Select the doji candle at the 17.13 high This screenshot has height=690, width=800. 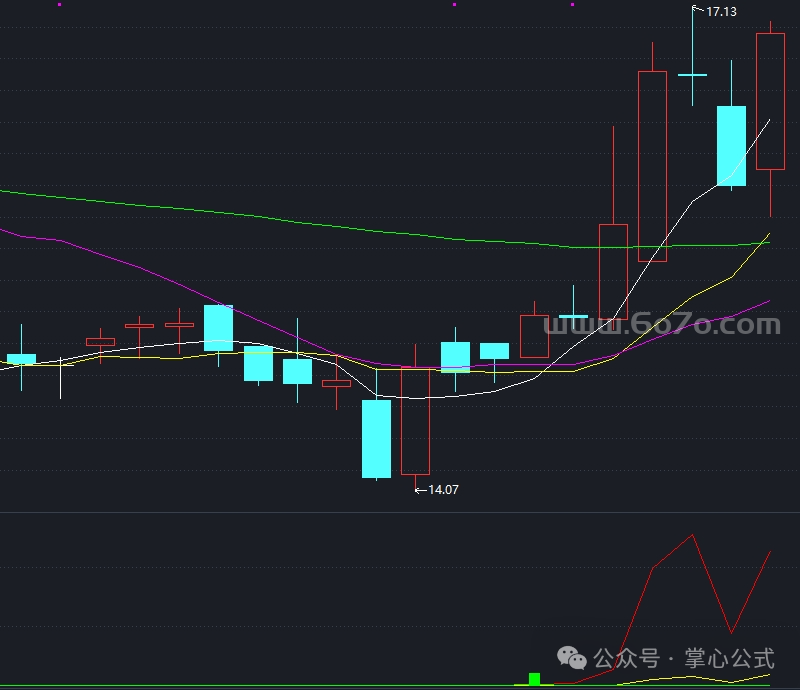pos(692,74)
